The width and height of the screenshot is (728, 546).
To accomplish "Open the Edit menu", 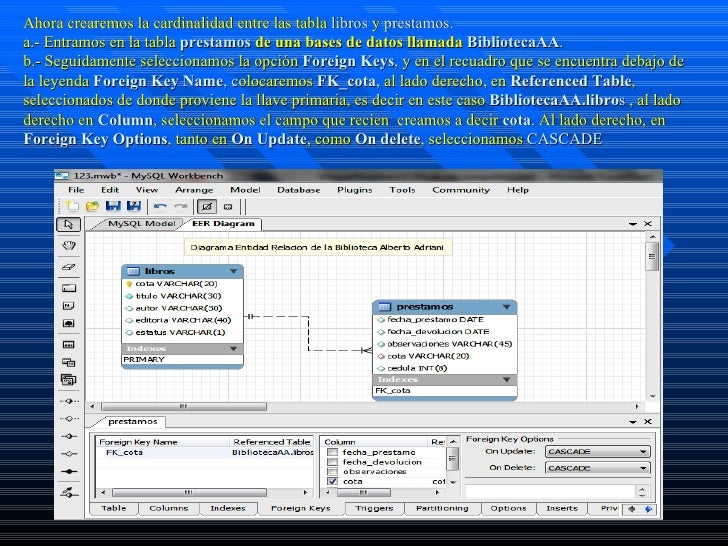I will [x=110, y=190].
